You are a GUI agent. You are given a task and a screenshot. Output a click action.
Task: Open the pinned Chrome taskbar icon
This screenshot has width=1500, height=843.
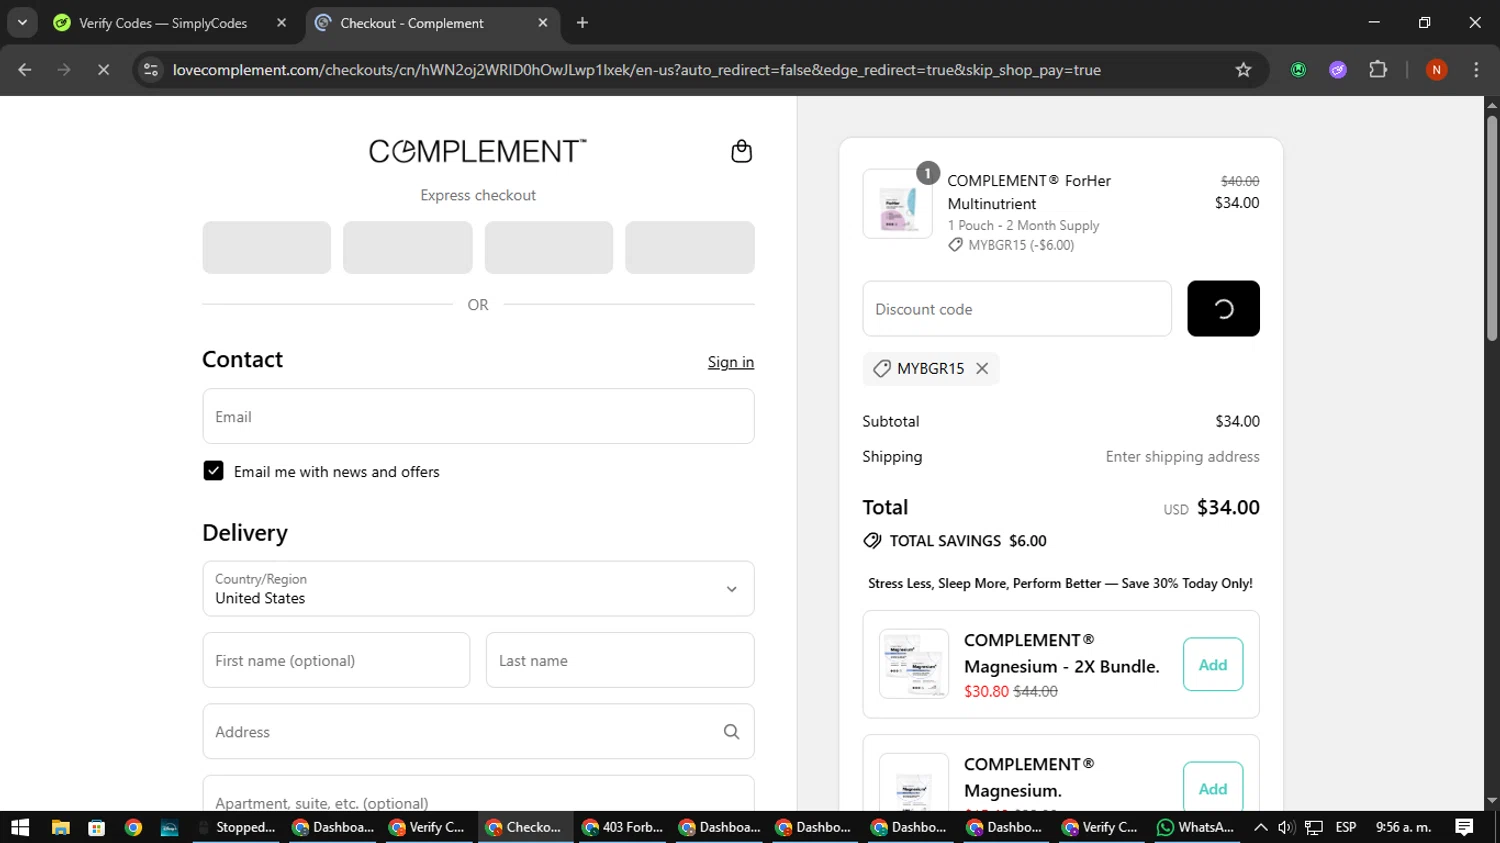click(x=133, y=827)
